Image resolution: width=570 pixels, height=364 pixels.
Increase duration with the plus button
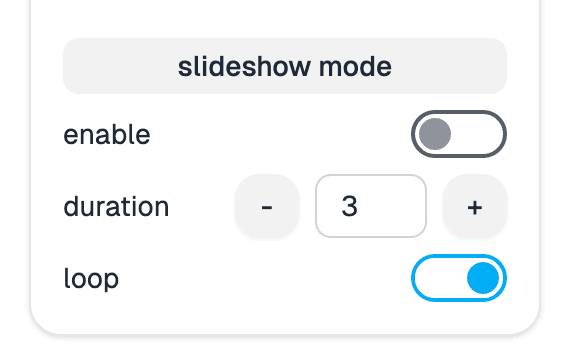[474, 206]
